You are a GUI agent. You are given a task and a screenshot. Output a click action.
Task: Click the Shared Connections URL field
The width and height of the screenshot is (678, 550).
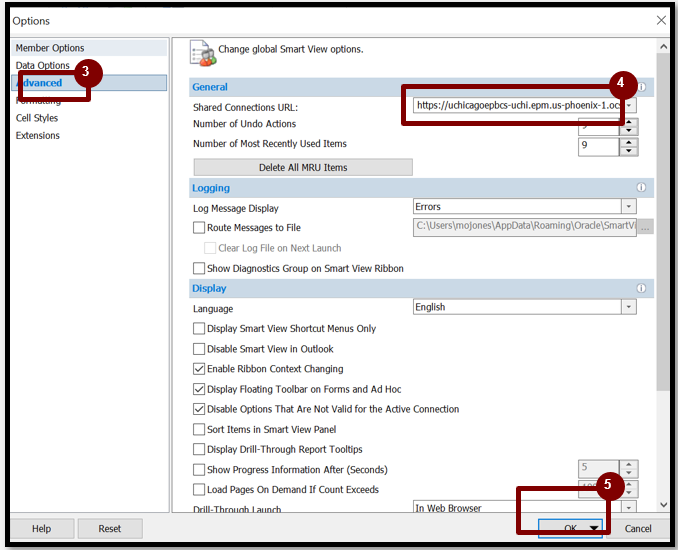[x=518, y=105]
